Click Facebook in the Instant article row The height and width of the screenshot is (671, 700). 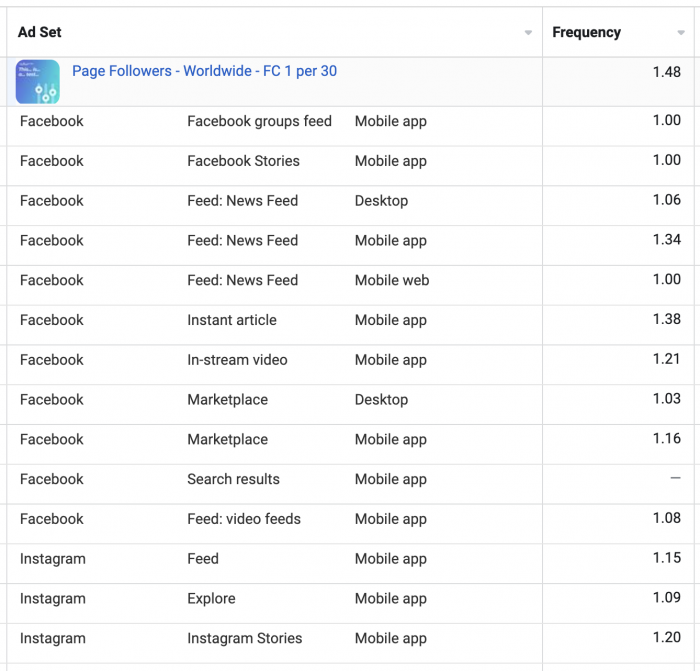(52, 320)
